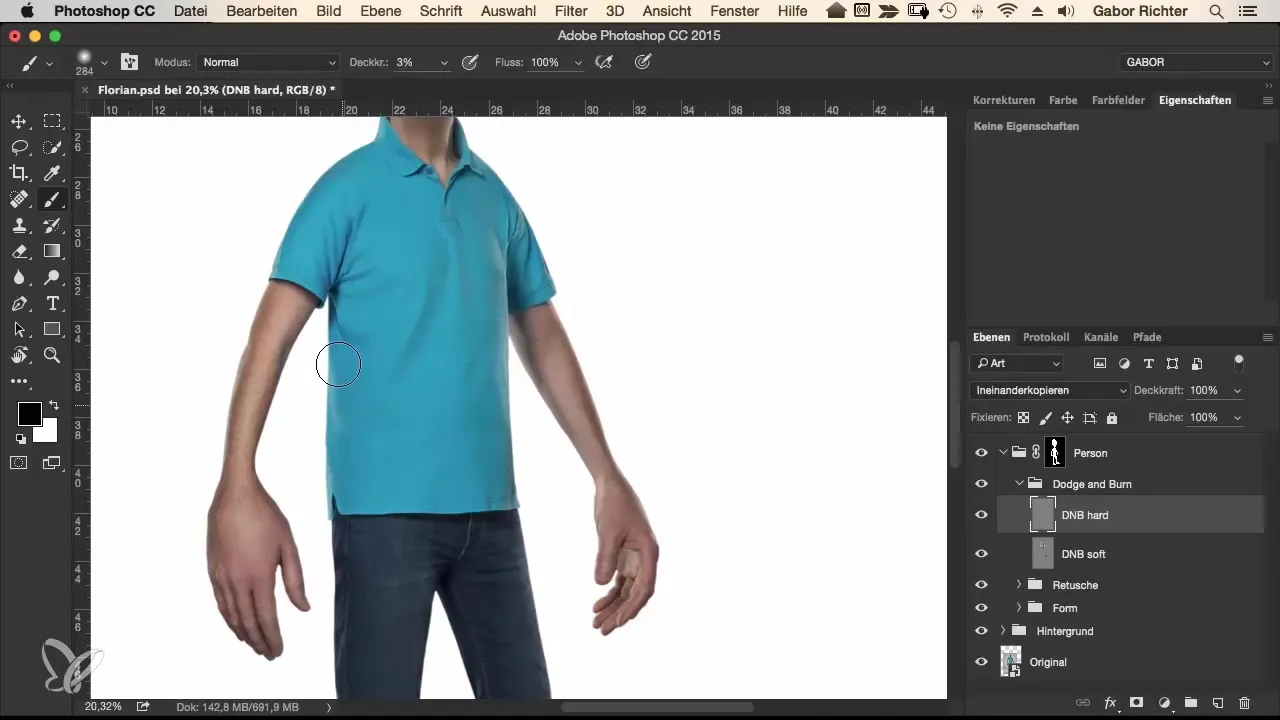Toggle the brush panel from options bar
Viewport: 1280px width, 720px height.
tap(129, 62)
